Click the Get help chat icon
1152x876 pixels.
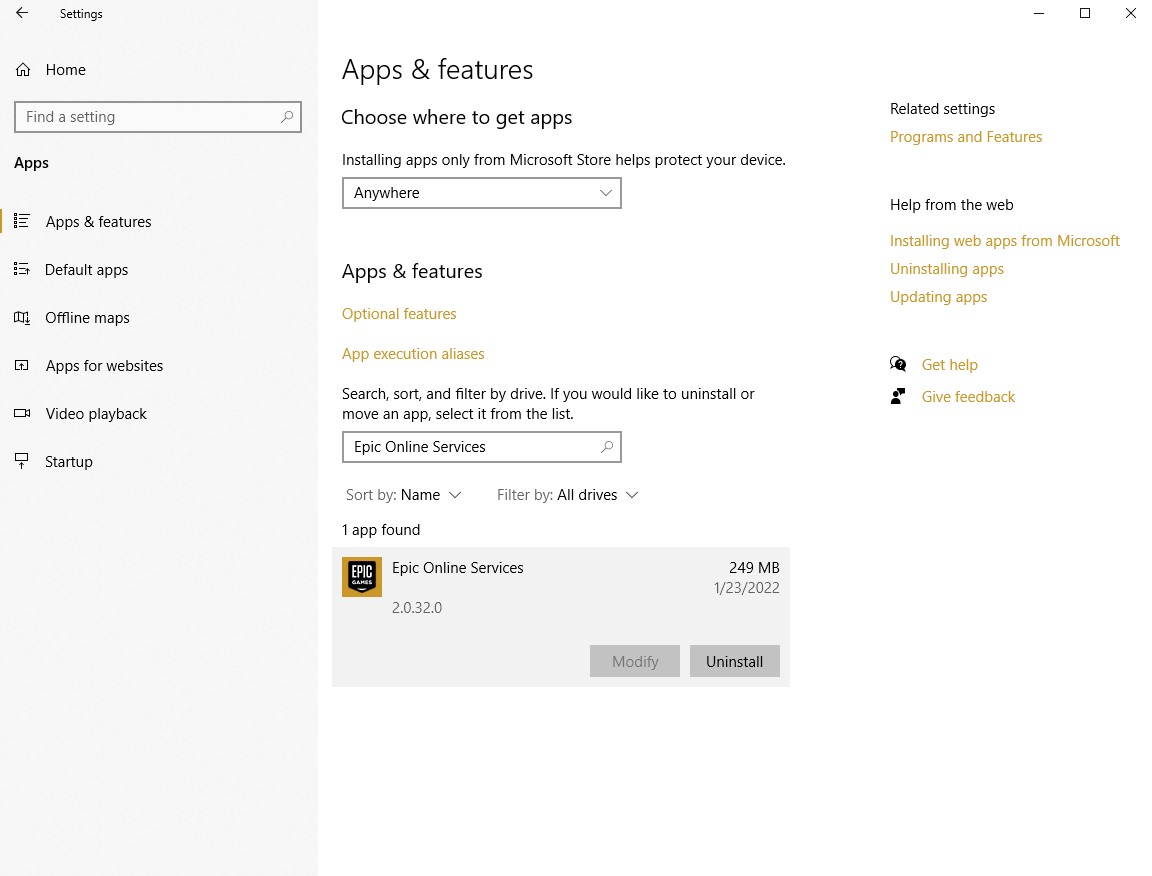[898, 365]
